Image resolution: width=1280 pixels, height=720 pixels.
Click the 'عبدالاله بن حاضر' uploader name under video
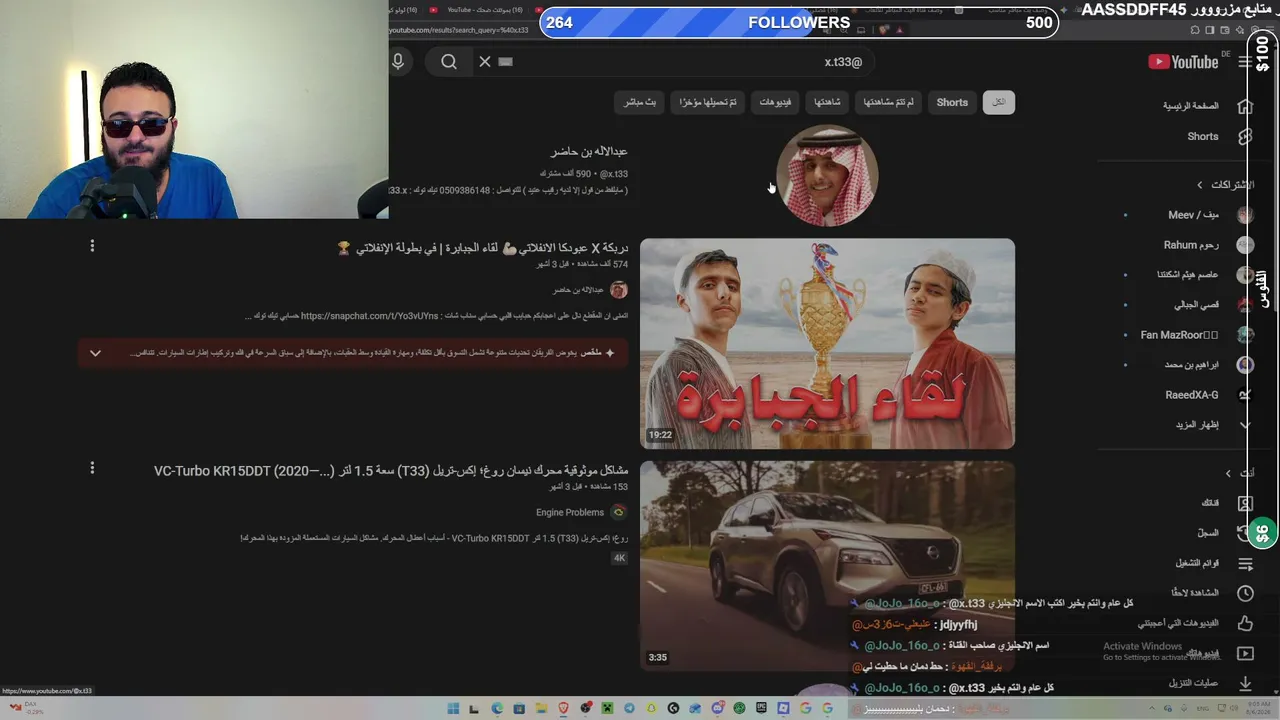578,290
